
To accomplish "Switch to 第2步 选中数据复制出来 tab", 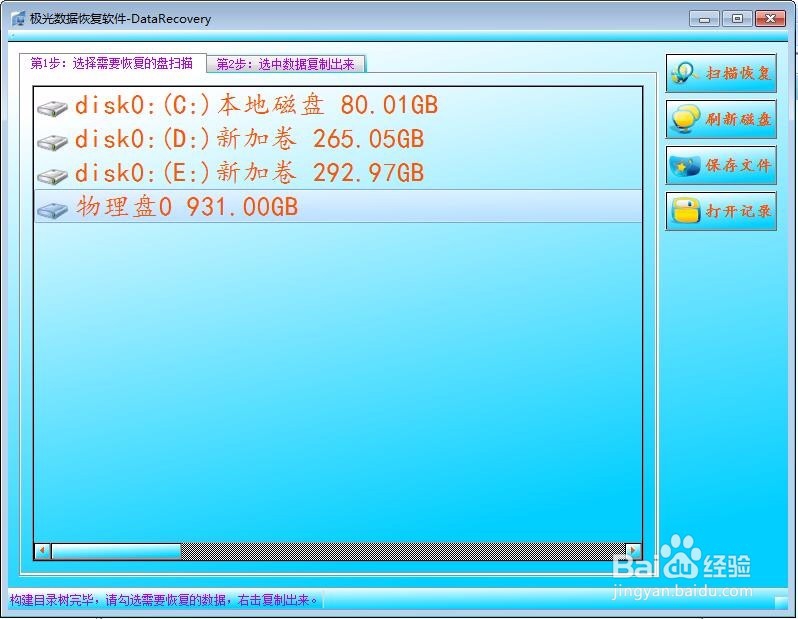I will (286, 64).
